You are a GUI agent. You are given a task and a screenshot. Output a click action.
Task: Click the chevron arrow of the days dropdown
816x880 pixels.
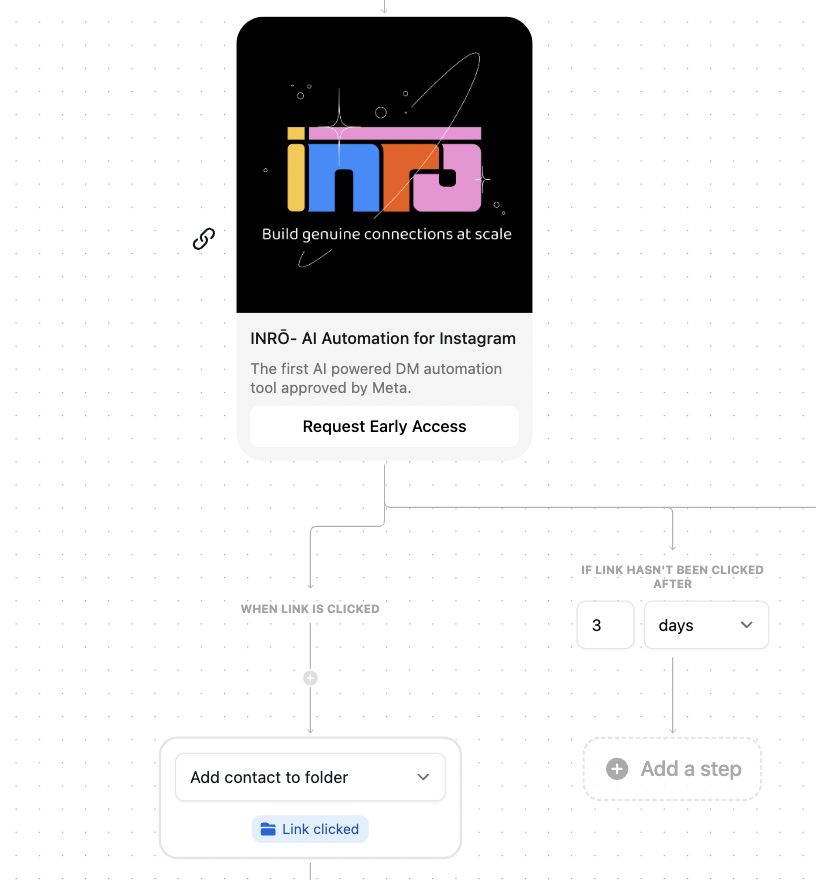[746, 625]
